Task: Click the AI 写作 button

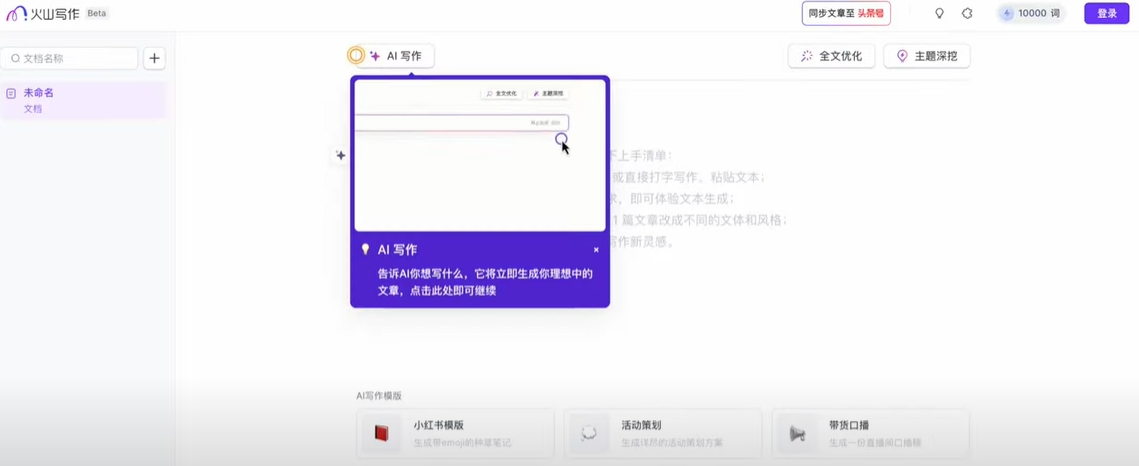Action: [398, 55]
